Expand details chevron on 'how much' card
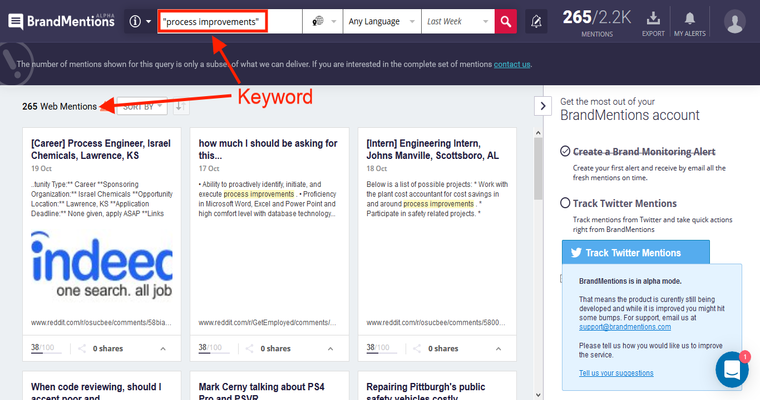The height and width of the screenshot is (400, 760). tap(331, 349)
